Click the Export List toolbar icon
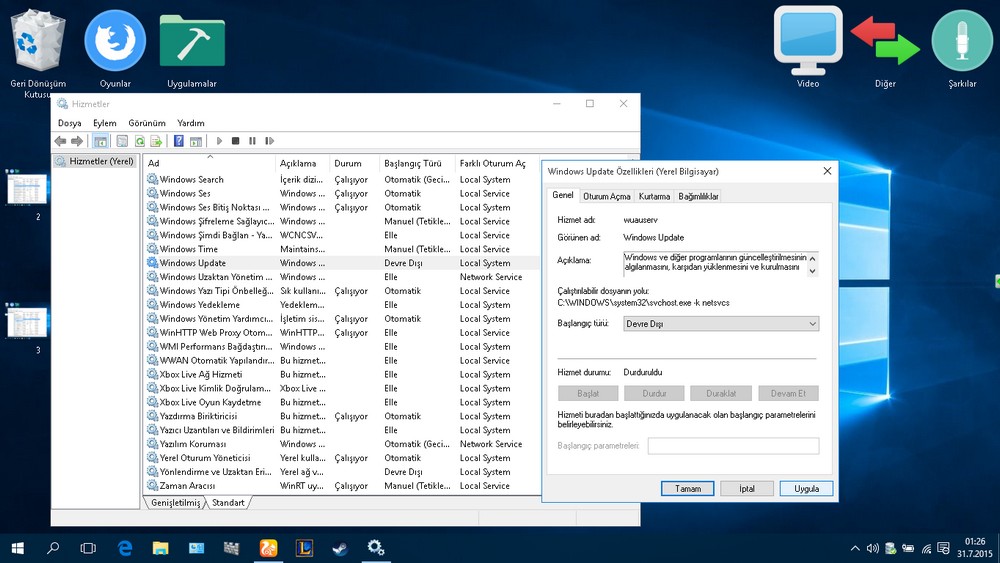This screenshot has height=563, width=1000. (x=156, y=141)
